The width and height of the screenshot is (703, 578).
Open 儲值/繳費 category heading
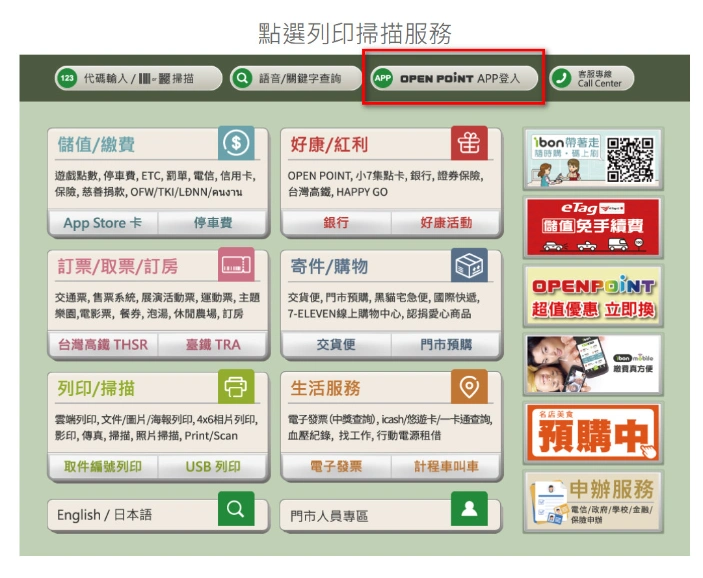click(96, 144)
